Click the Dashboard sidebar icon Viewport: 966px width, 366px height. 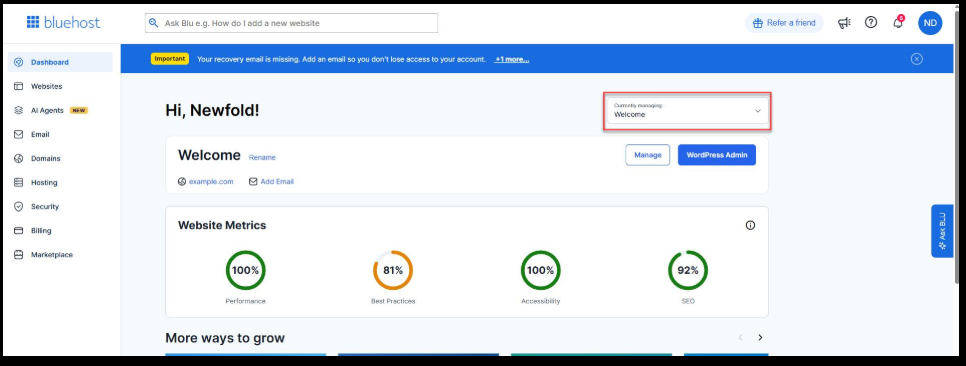[x=18, y=62]
